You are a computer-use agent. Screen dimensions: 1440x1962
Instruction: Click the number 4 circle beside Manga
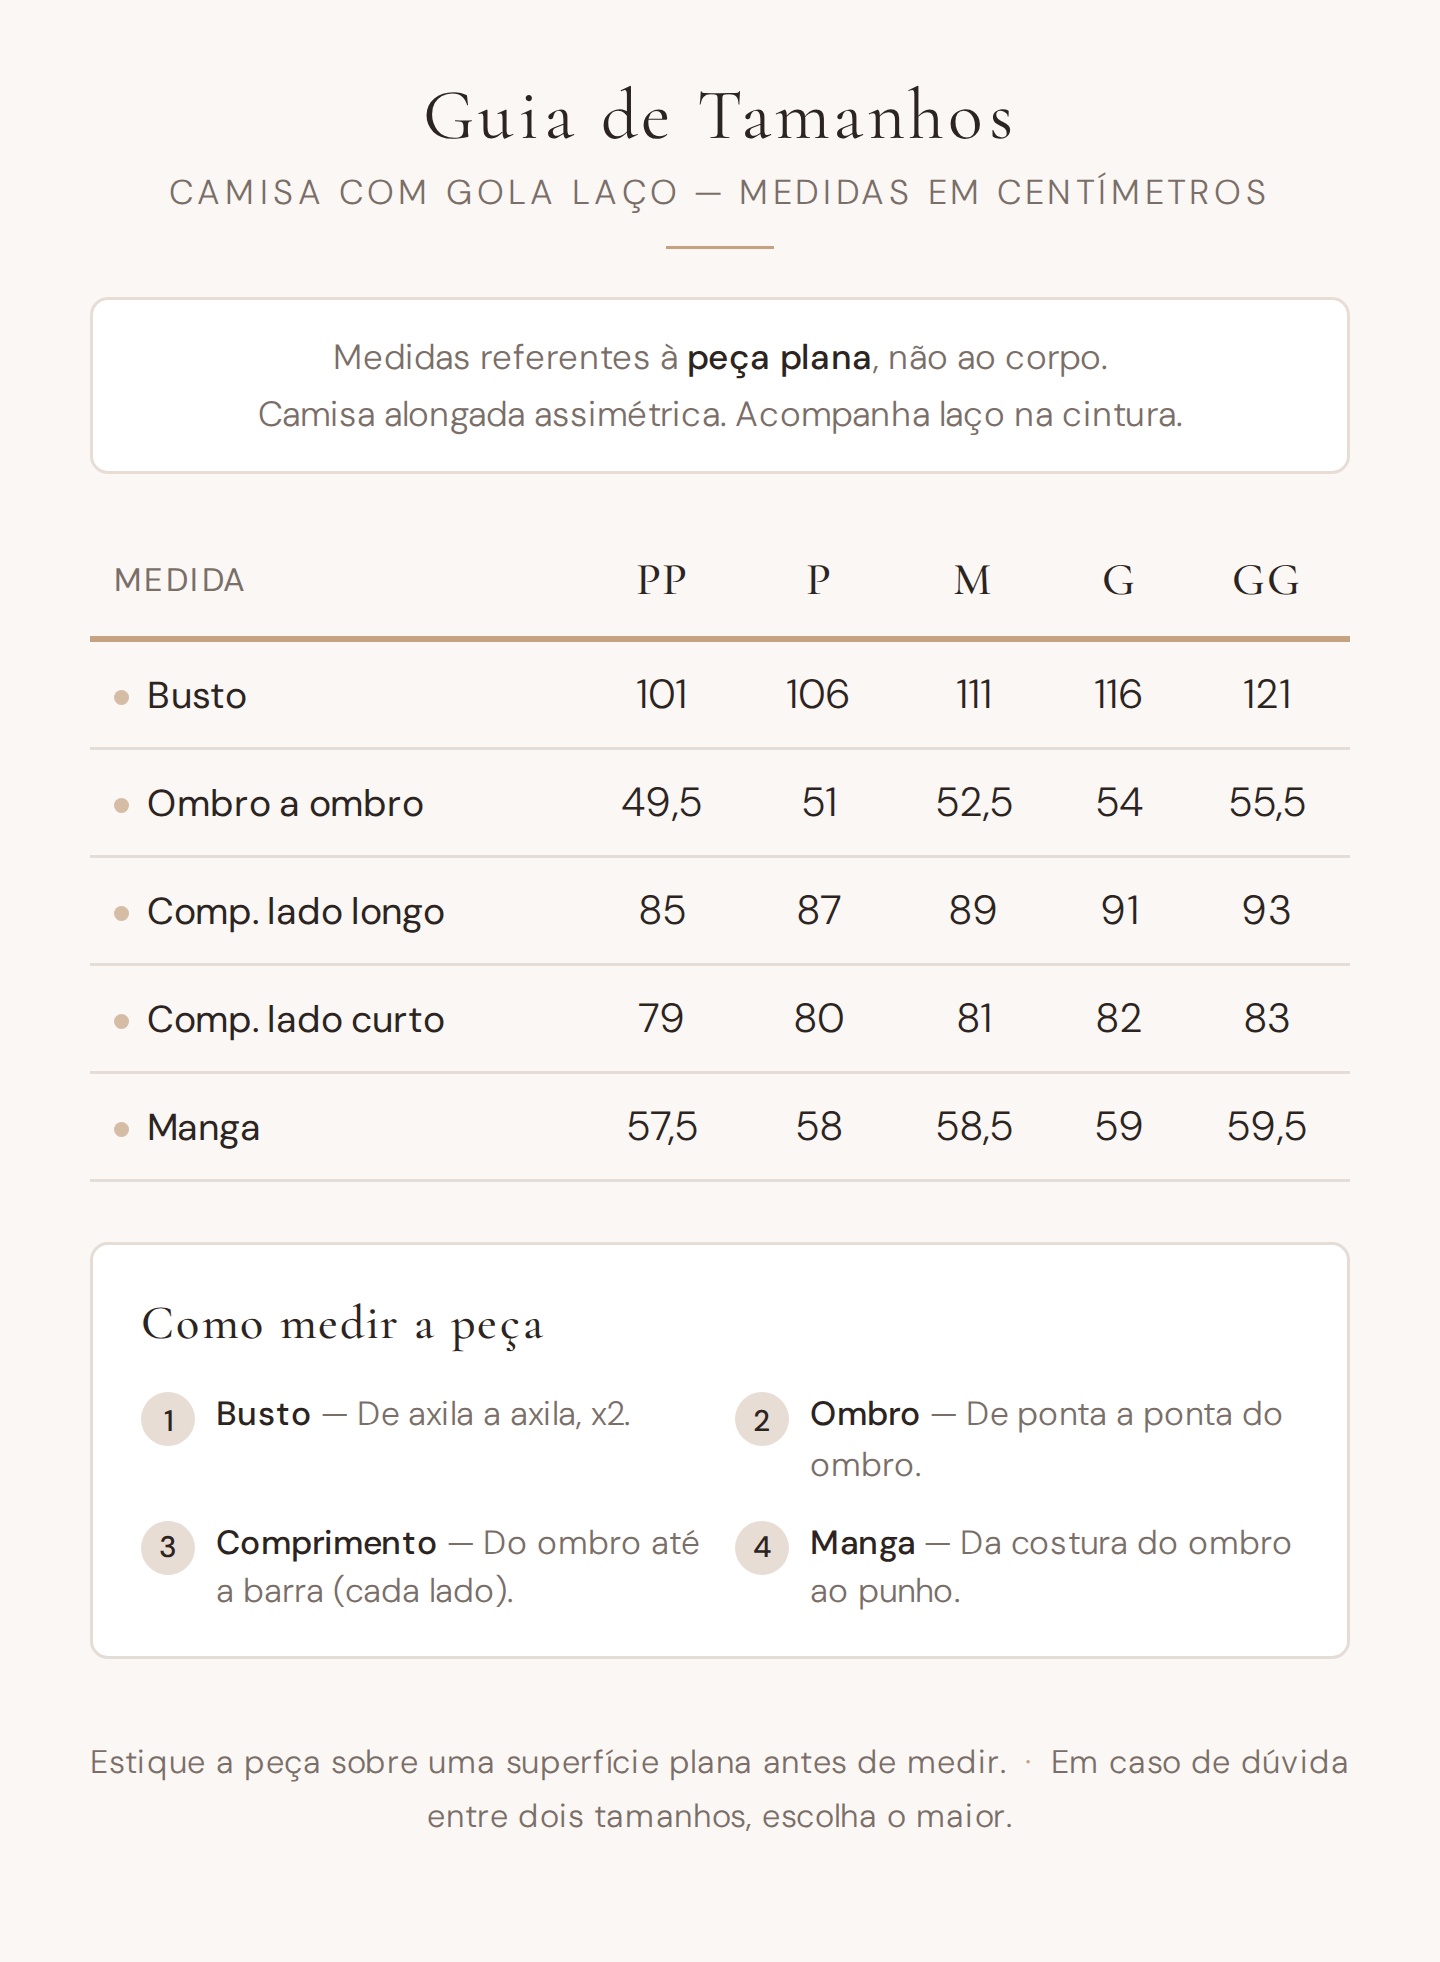762,1547
